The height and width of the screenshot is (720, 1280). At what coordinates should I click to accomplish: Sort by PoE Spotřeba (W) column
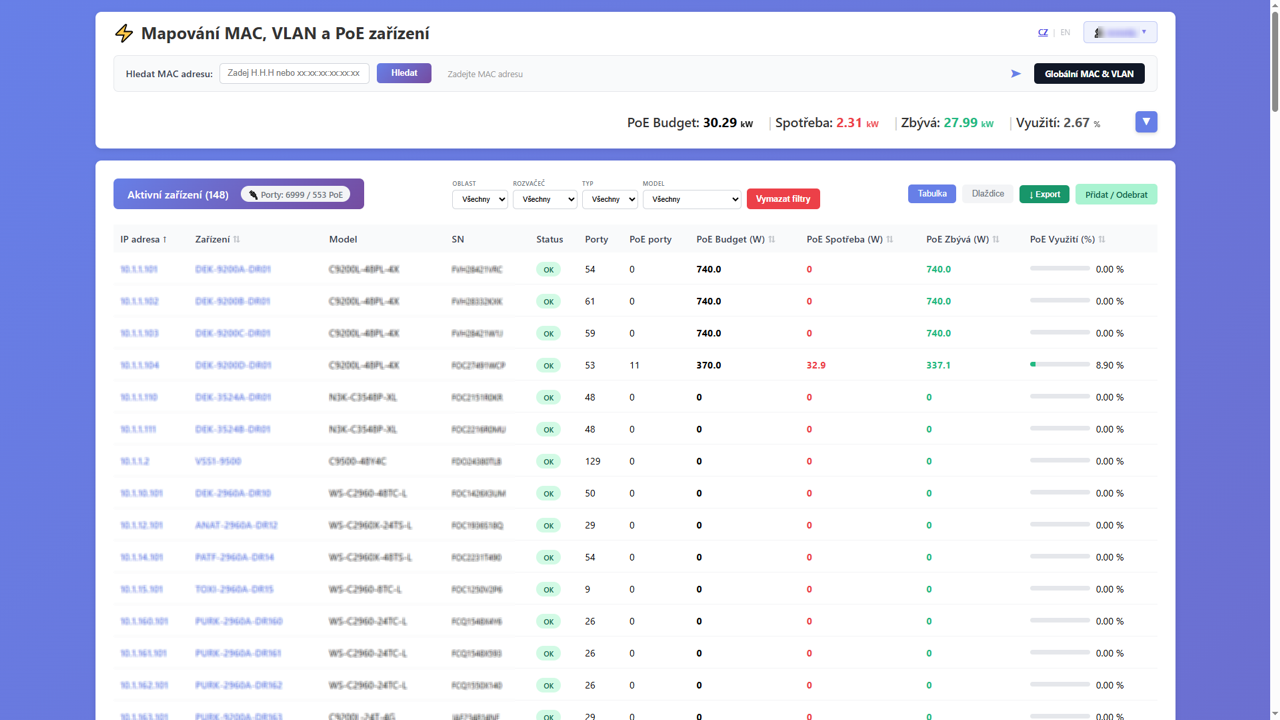[x=889, y=240]
